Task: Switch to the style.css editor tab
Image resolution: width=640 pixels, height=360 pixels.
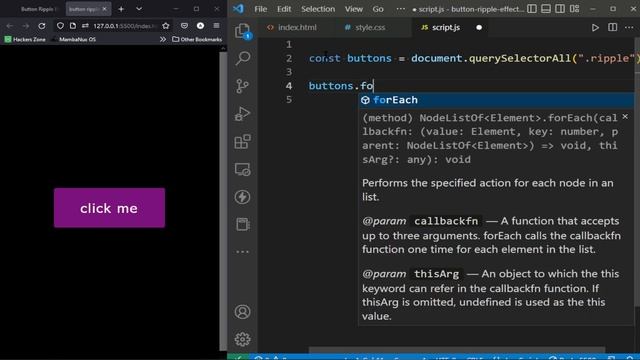Action: click(370, 27)
